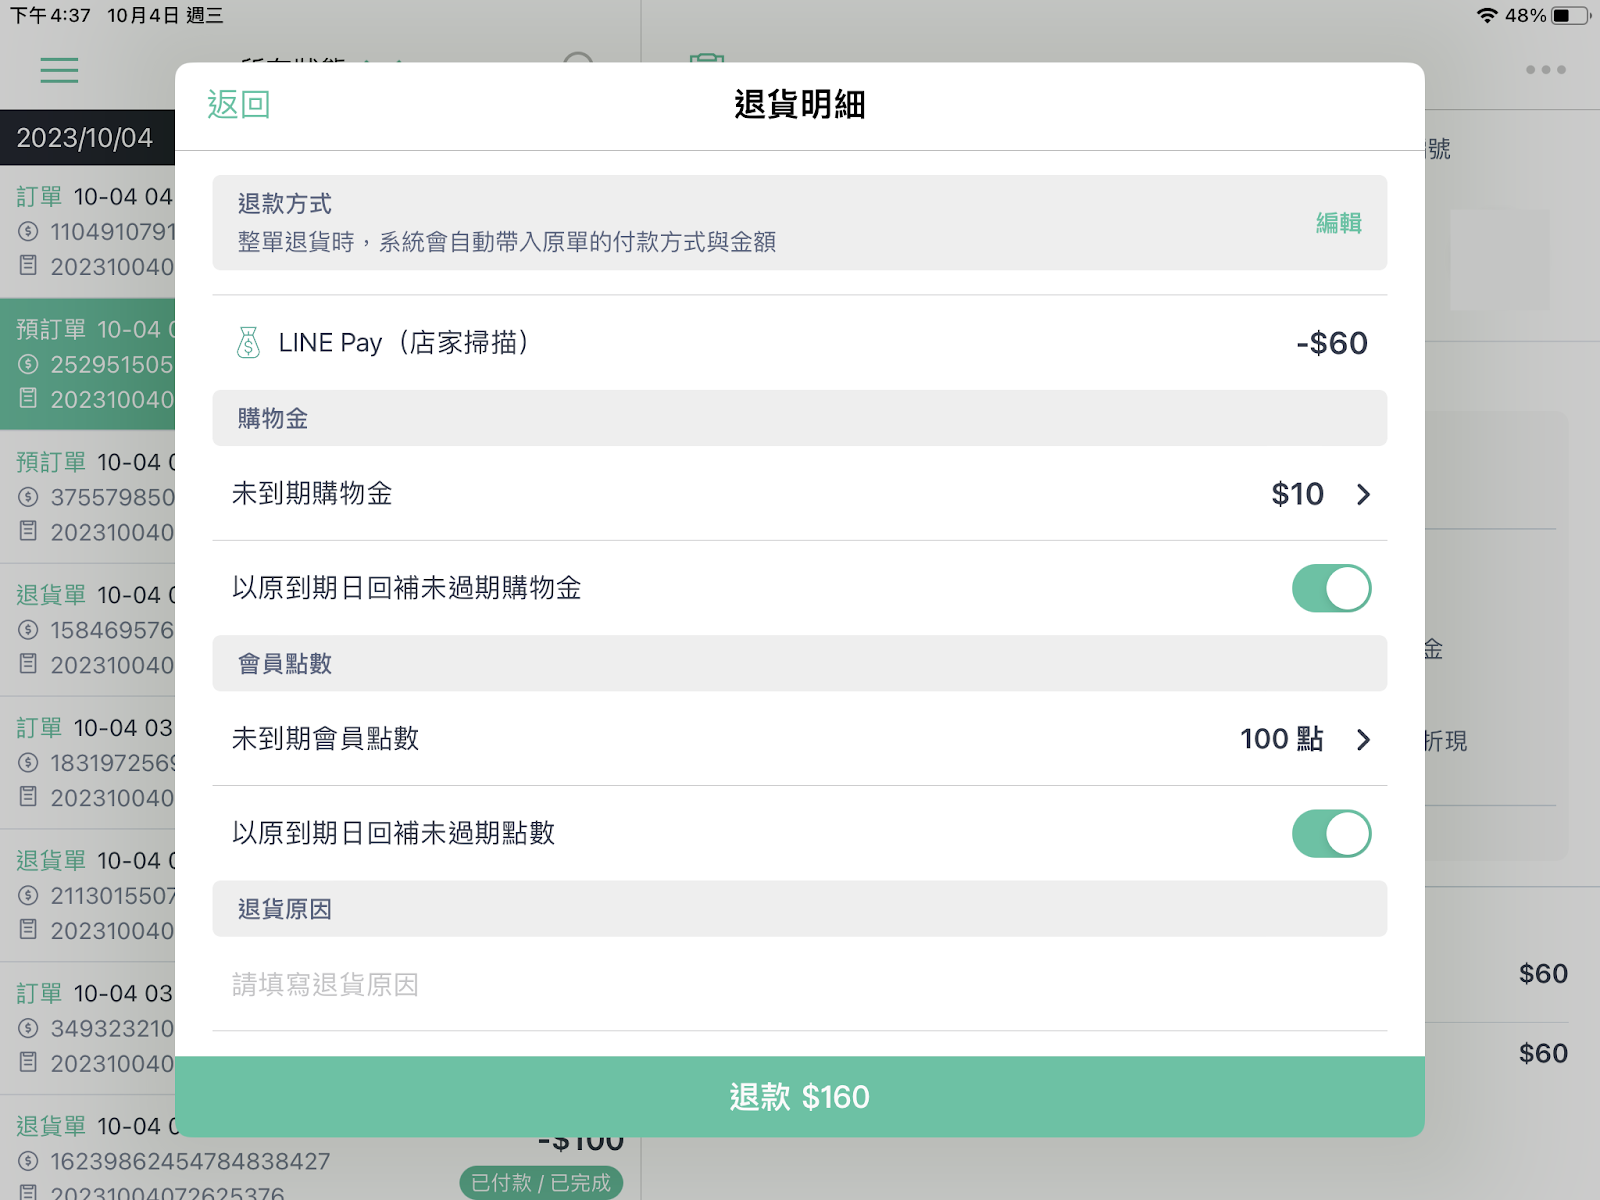Click dollar icon beside 16239862454784838427
Viewport: 1600px width, 1200px height.
pyautogui.click(x=28, y=1161)
